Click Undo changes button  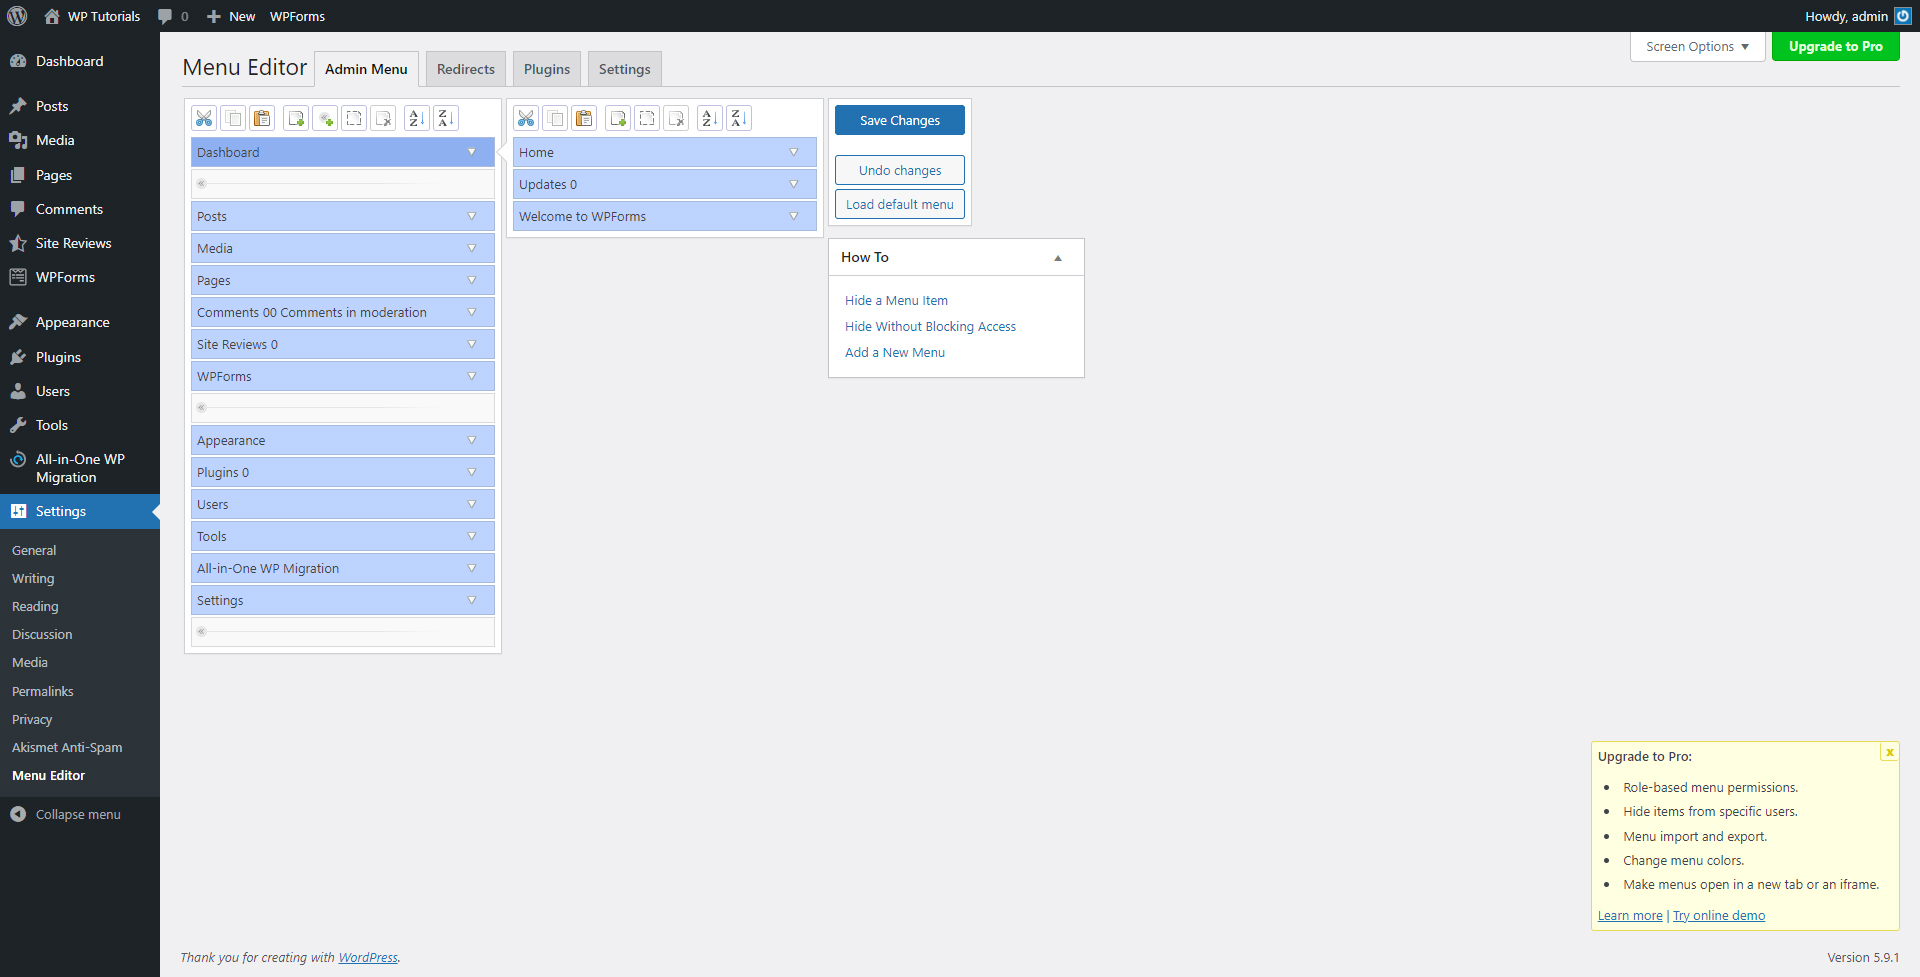point(900,170)
